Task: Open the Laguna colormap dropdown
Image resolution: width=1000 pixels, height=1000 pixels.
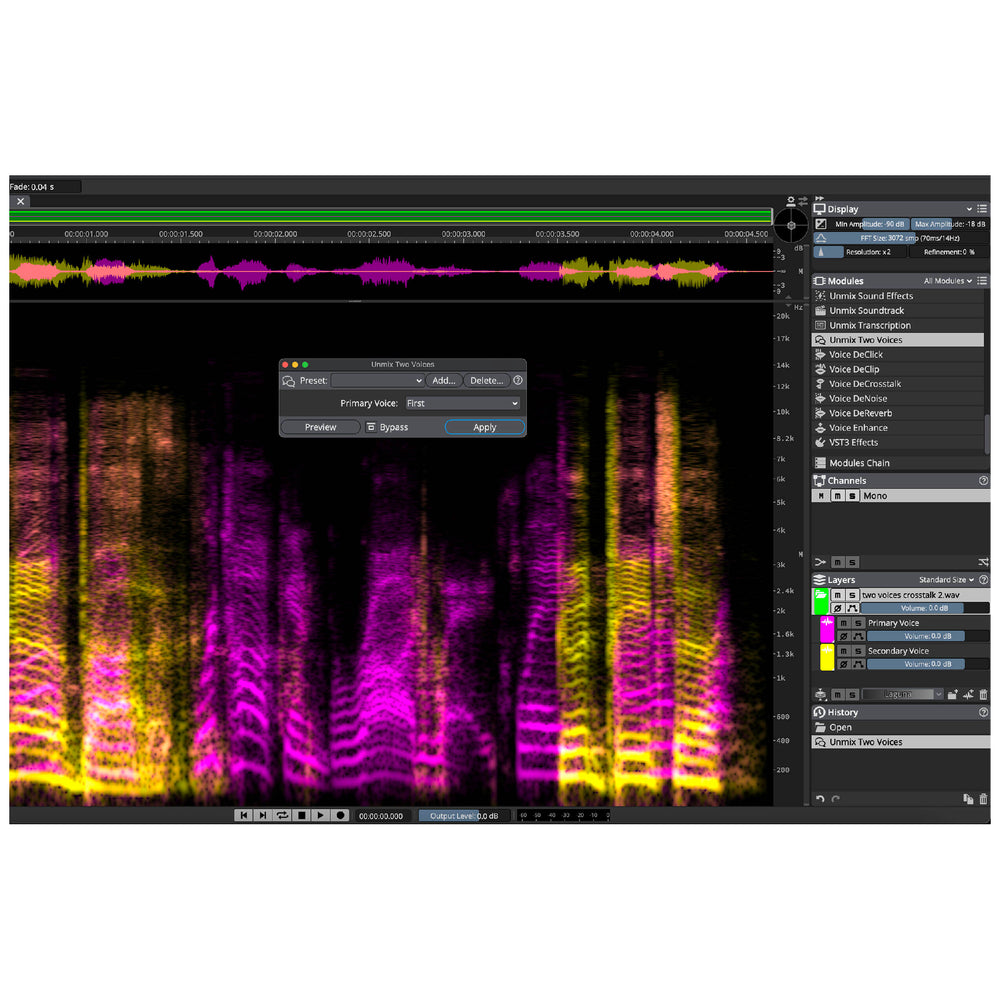Action: click(x=902, y=694)
